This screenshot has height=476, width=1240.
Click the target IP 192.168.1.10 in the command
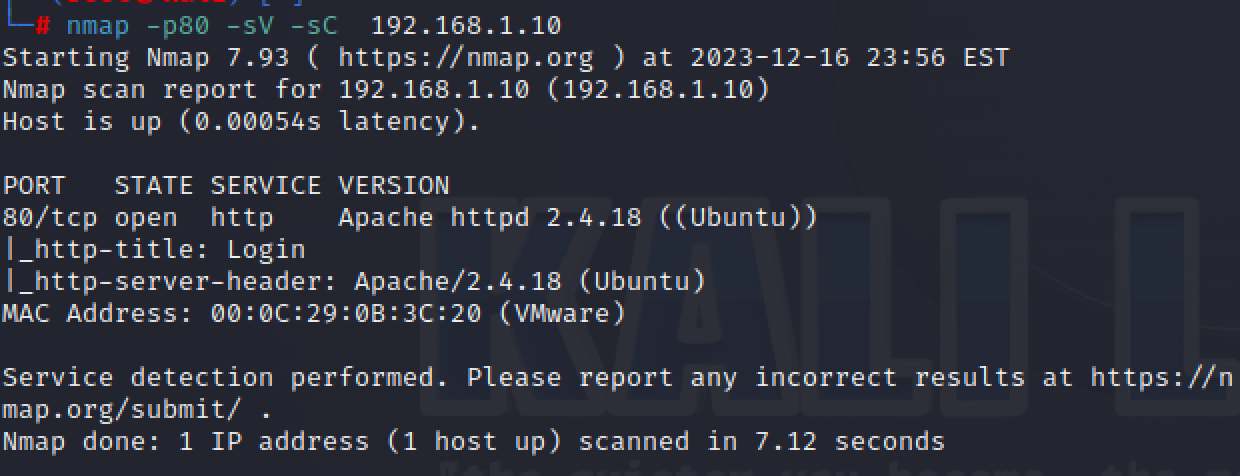pos(466,25)
